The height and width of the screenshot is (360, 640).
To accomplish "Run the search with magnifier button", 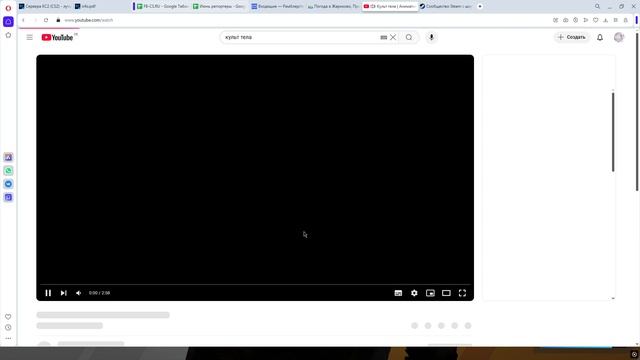I will pos(409,37).
